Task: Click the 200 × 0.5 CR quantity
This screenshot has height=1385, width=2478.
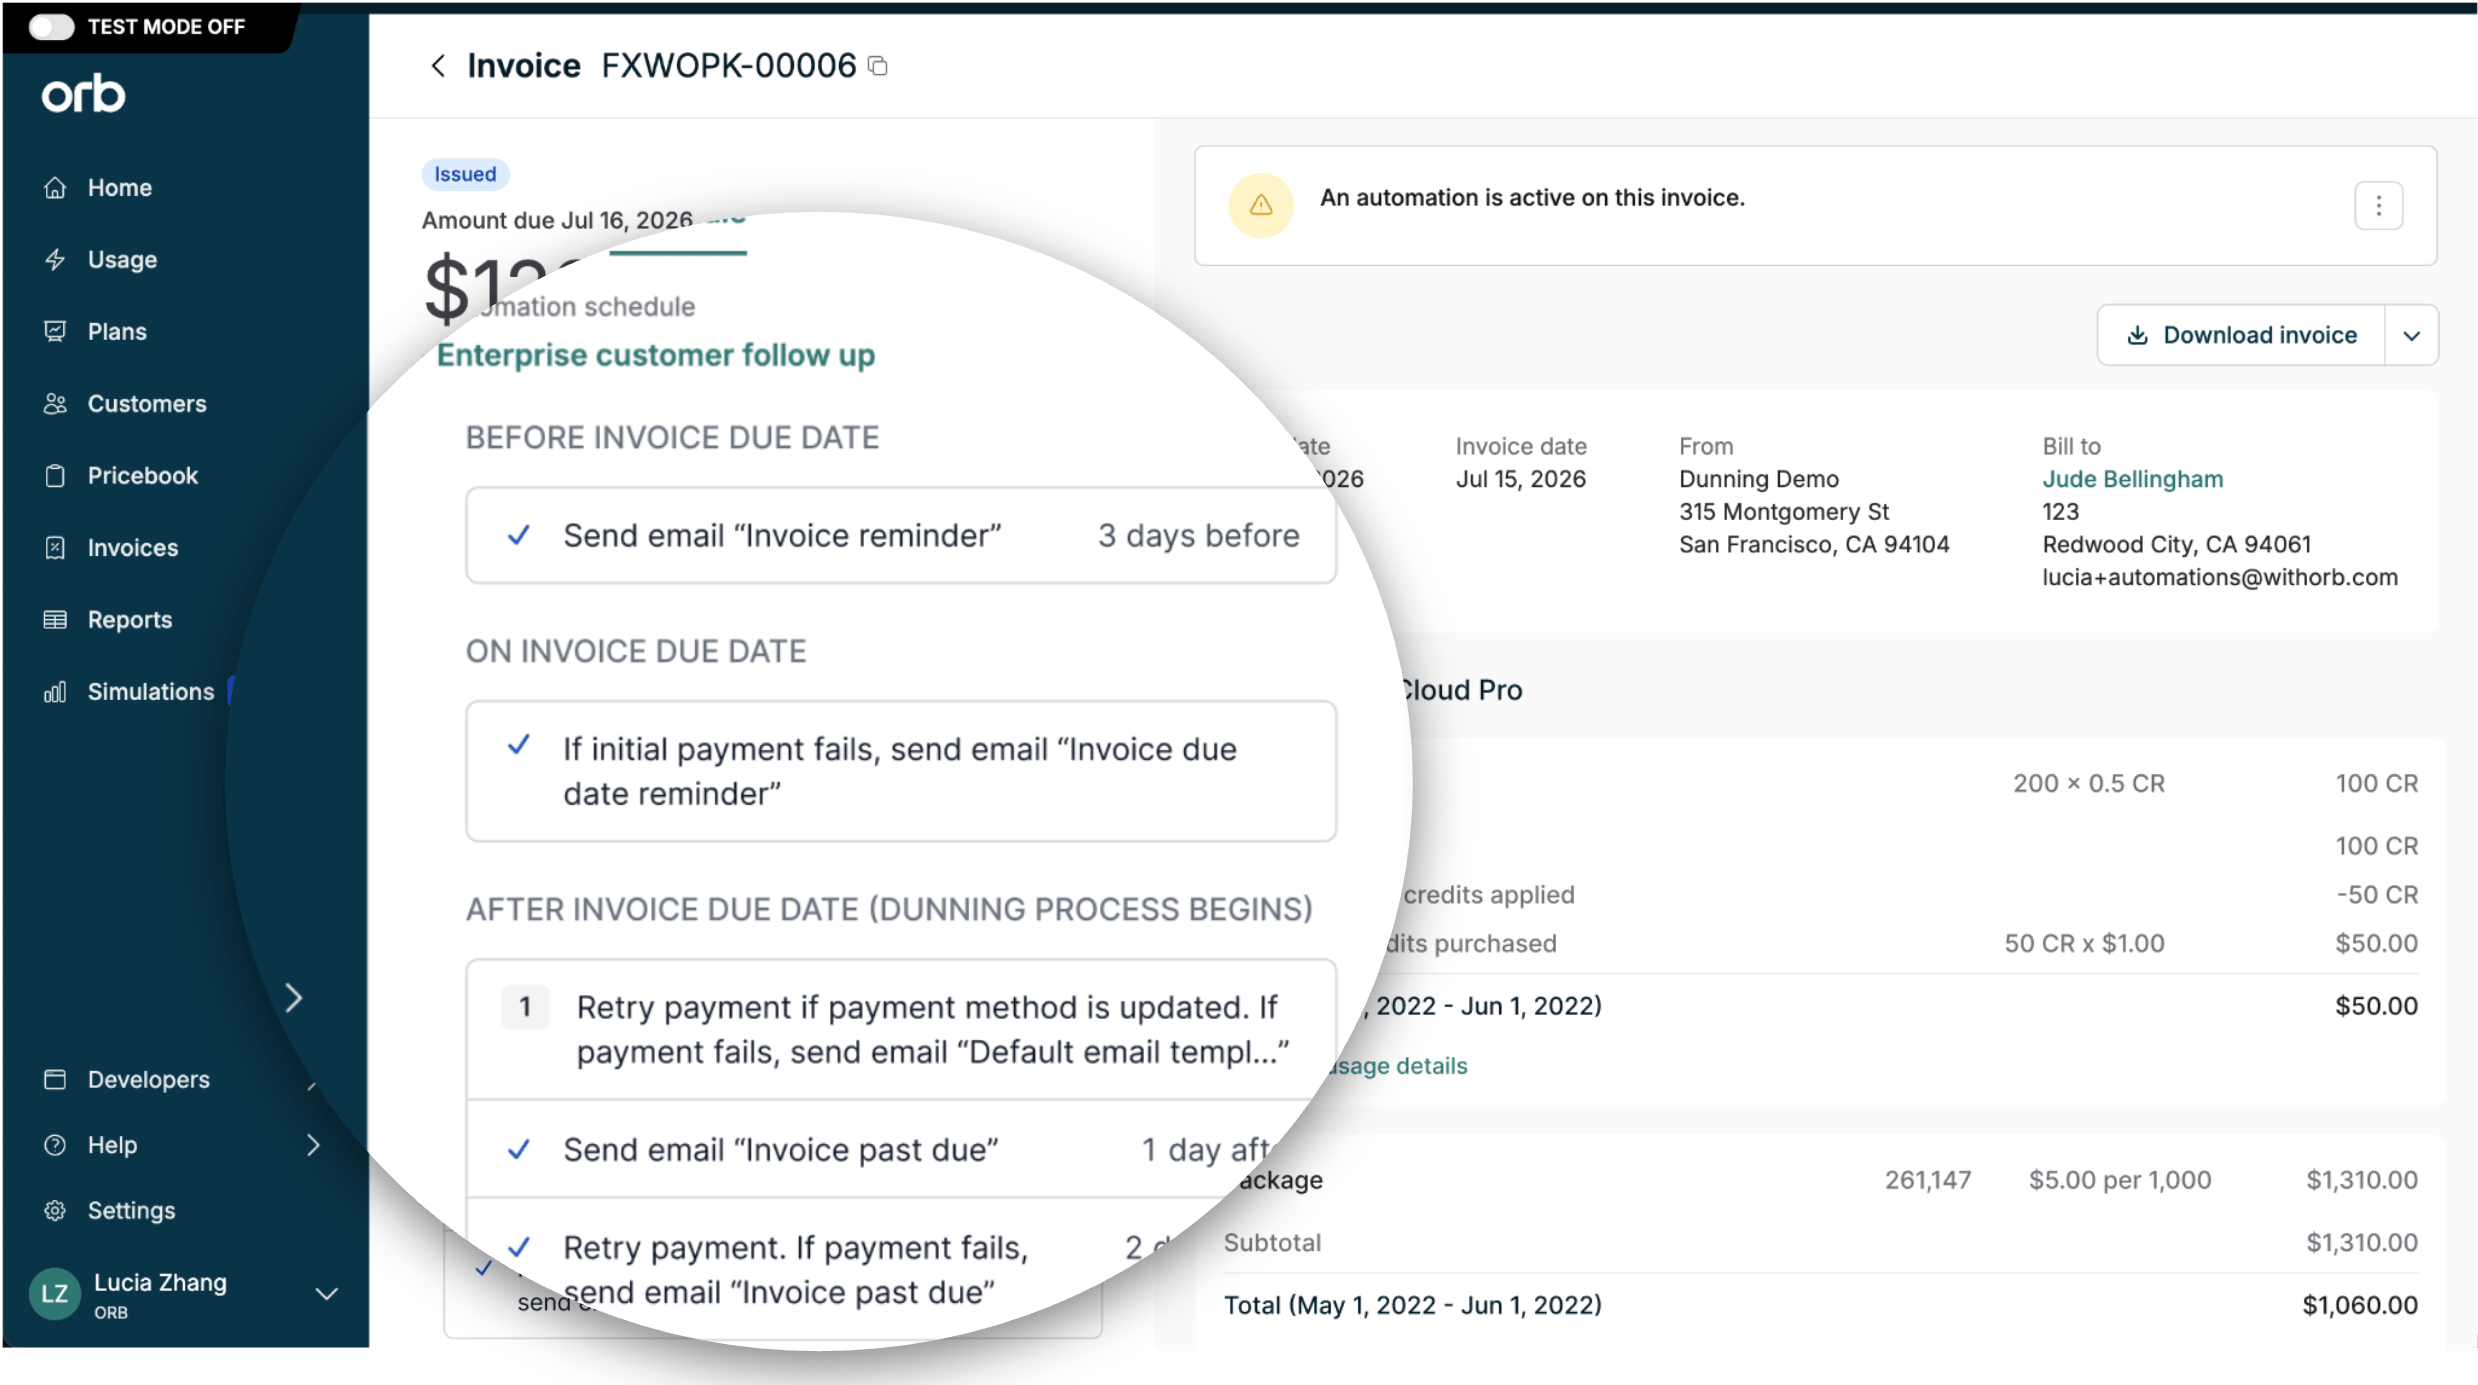Action: (2089, 784)
